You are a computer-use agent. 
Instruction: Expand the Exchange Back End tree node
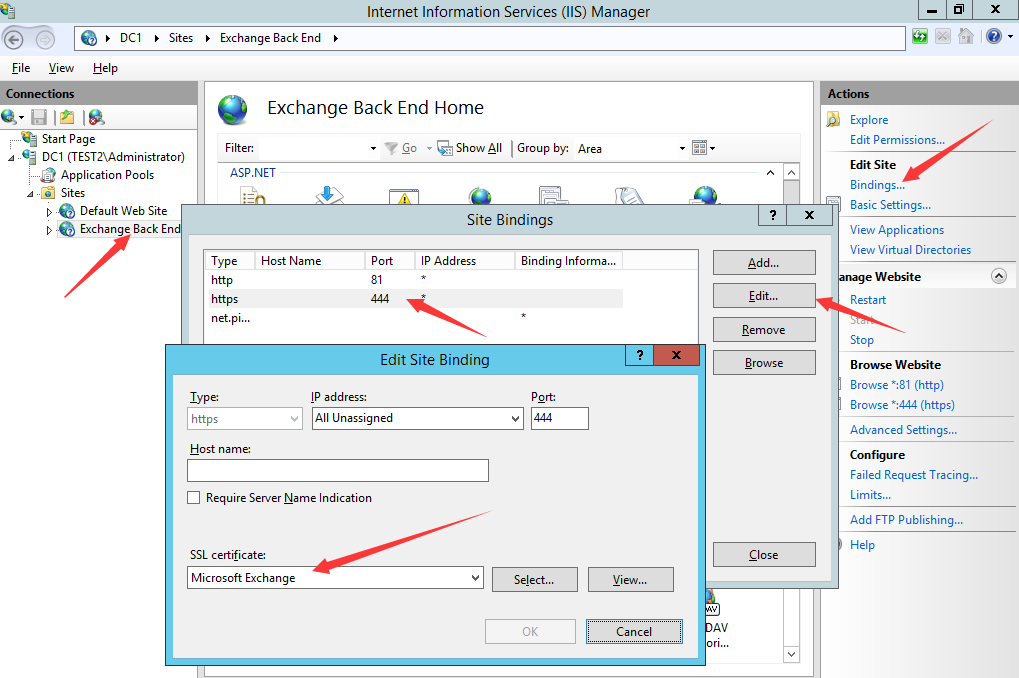[x=49, y=229]
